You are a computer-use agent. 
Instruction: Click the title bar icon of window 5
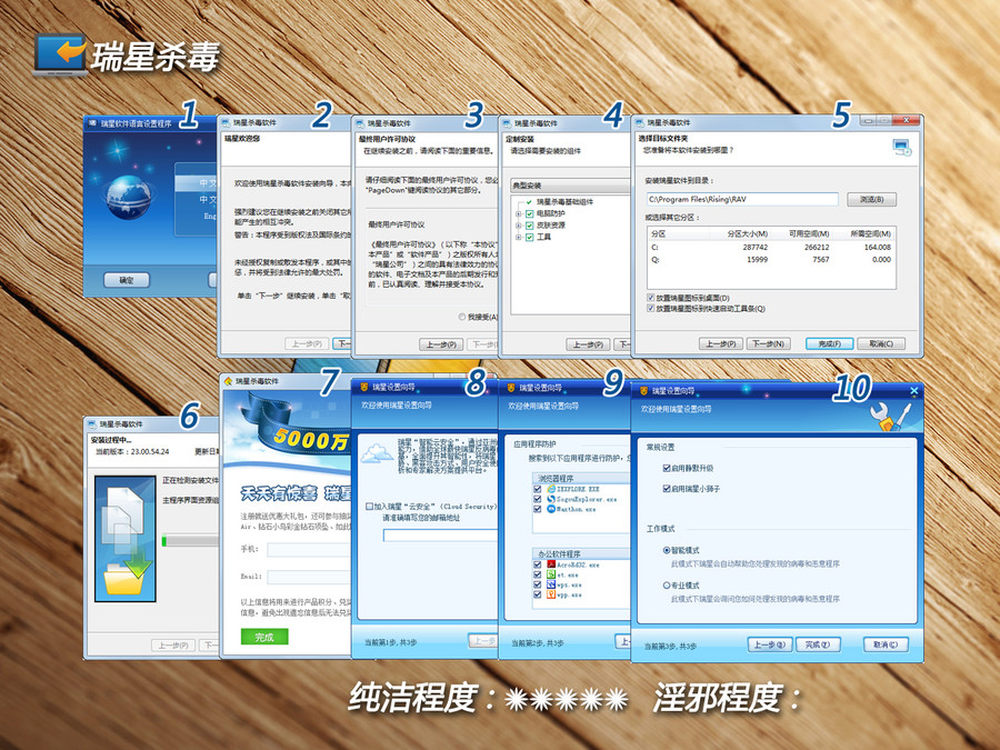640,122
